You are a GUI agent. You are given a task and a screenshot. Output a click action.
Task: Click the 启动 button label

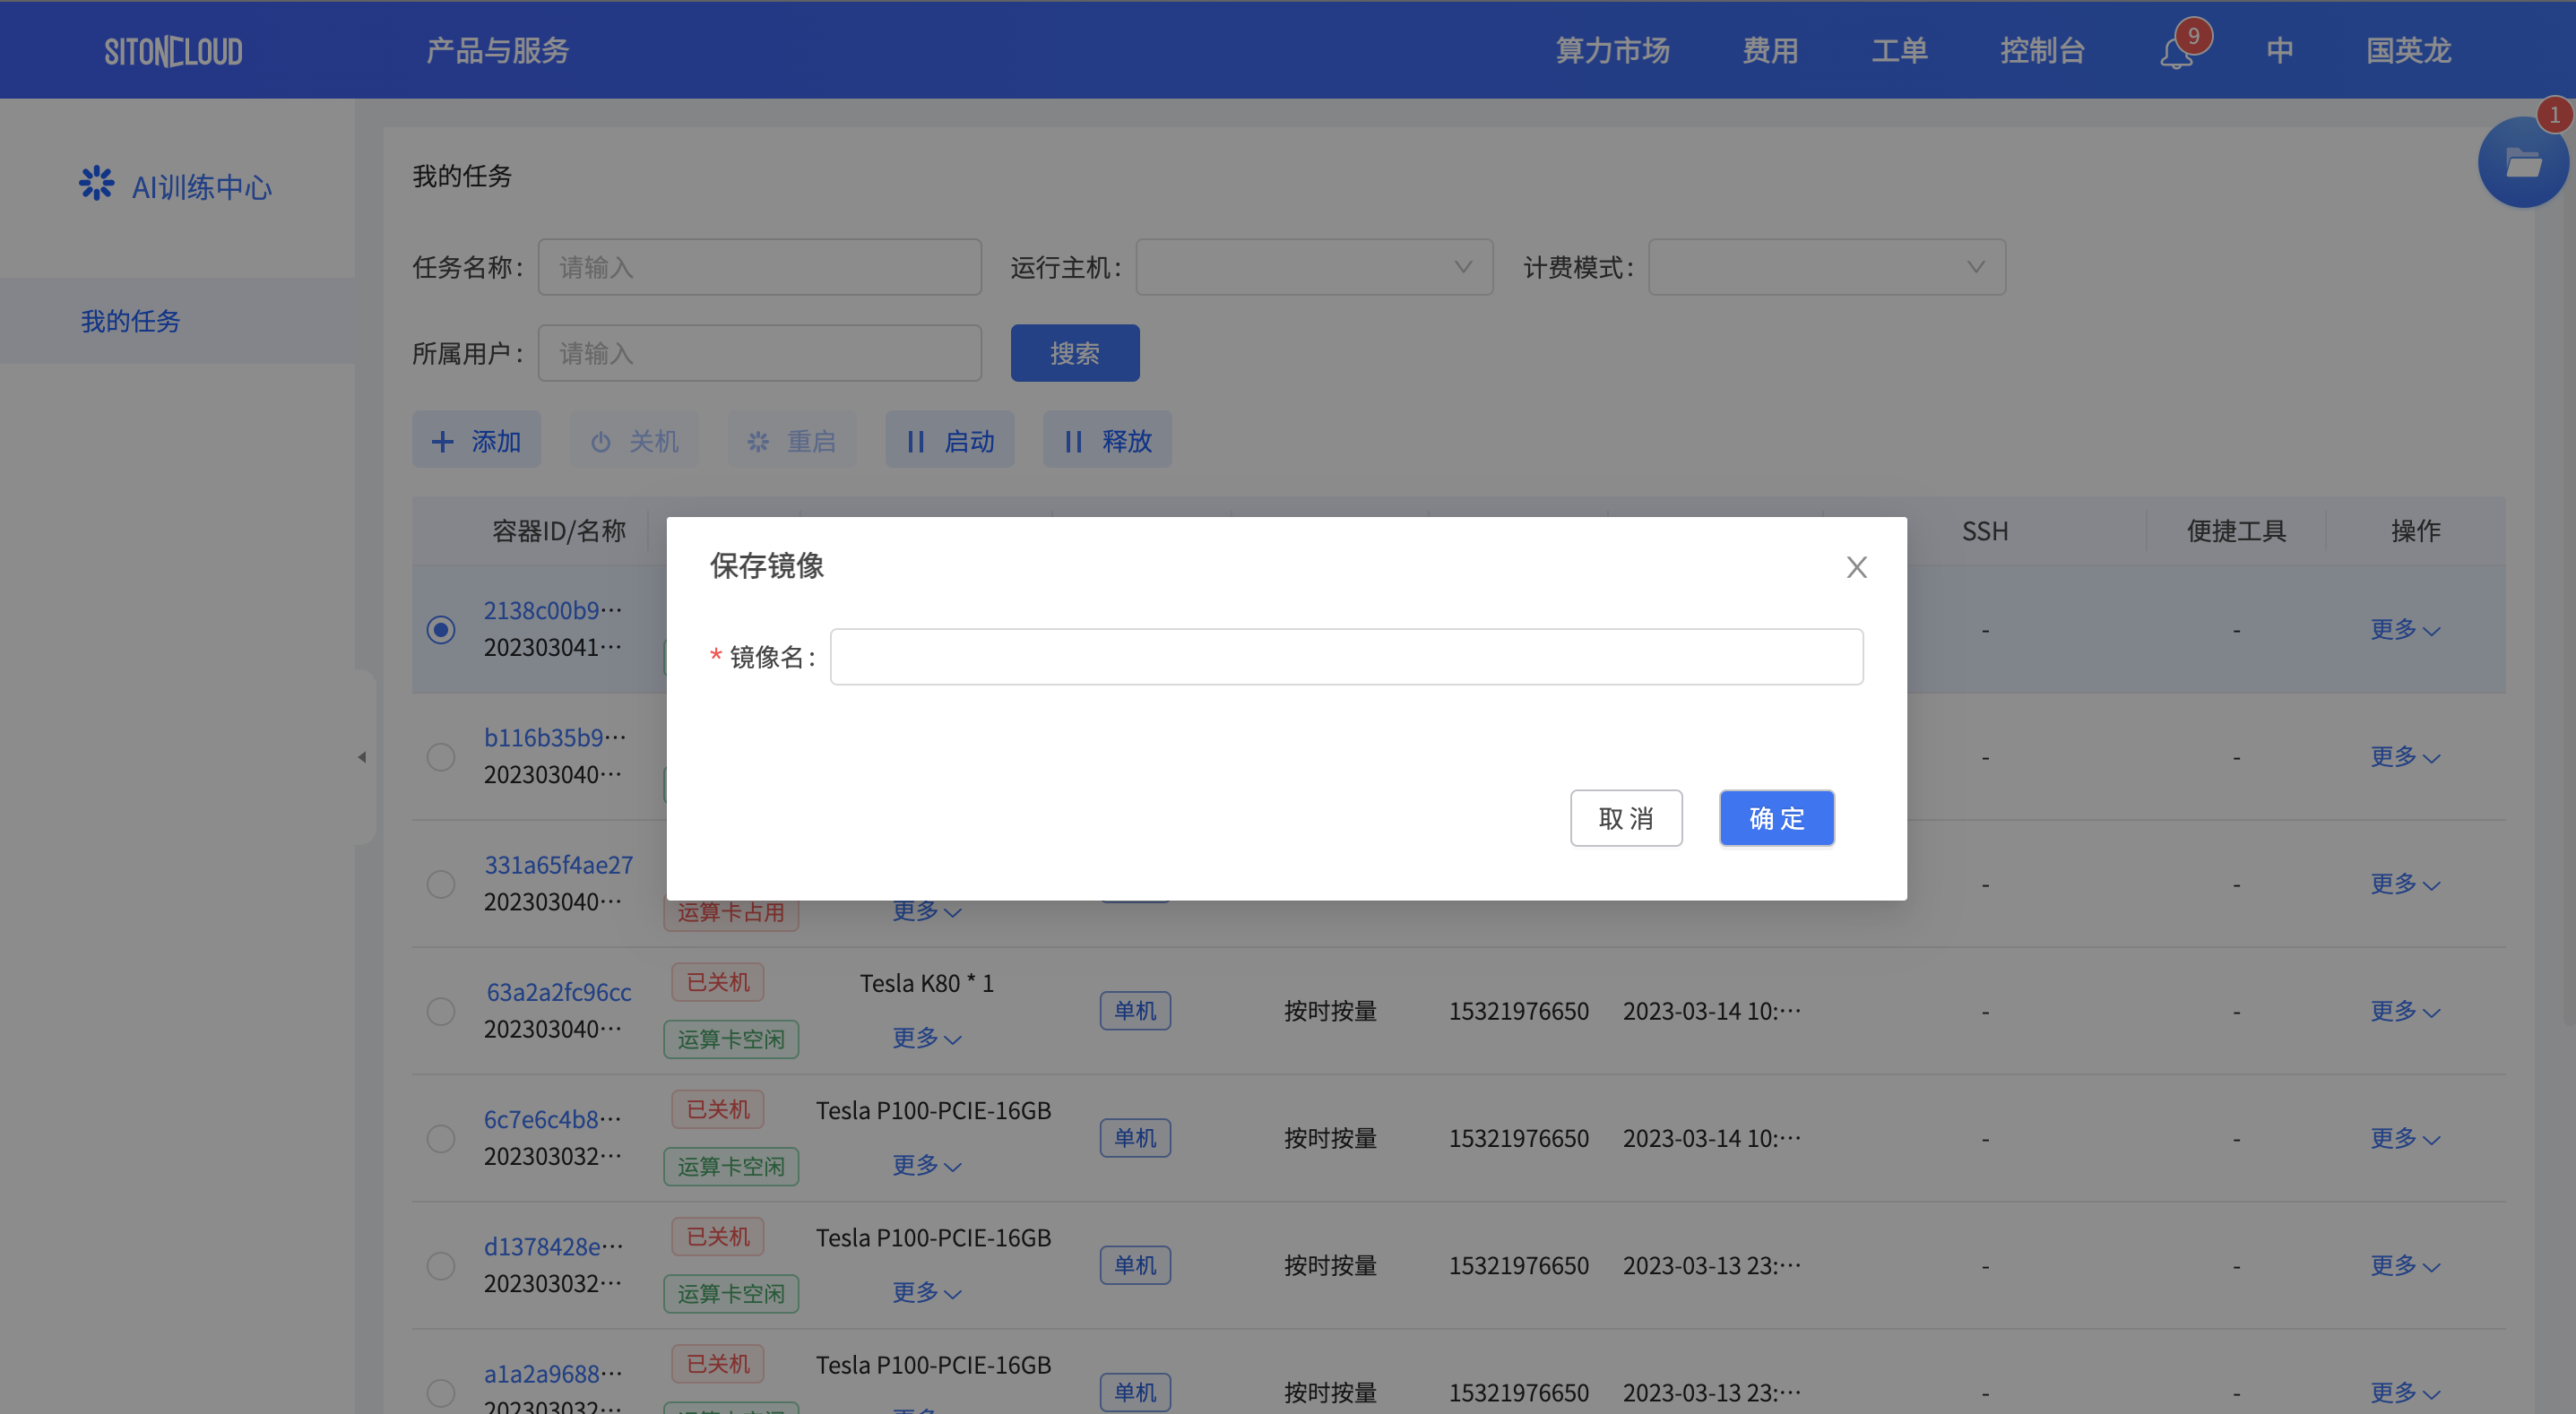pos(969,441)
